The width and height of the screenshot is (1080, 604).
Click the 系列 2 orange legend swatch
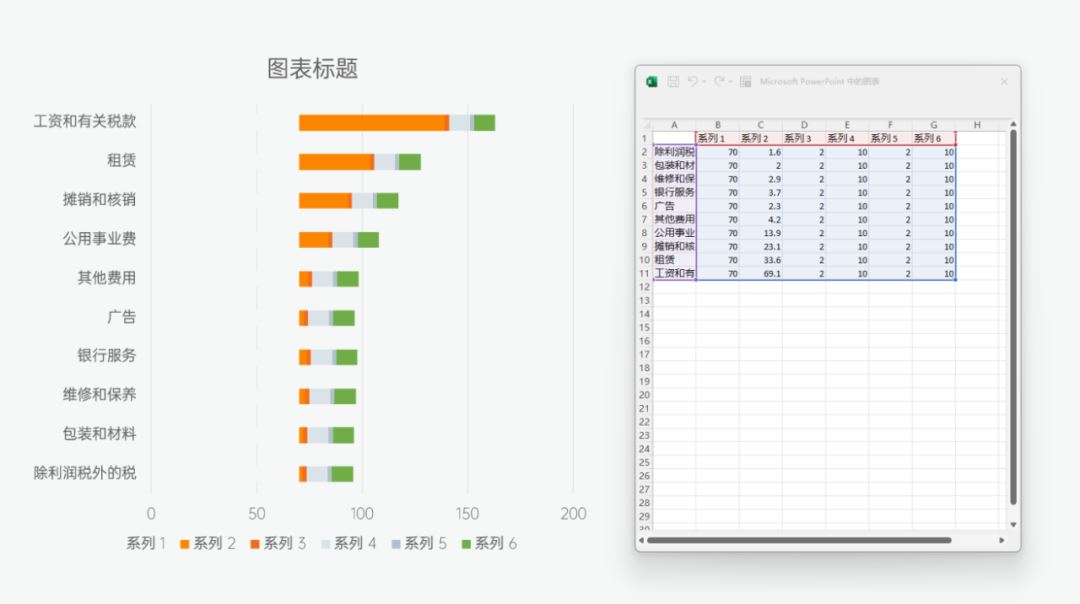[185, 544]
